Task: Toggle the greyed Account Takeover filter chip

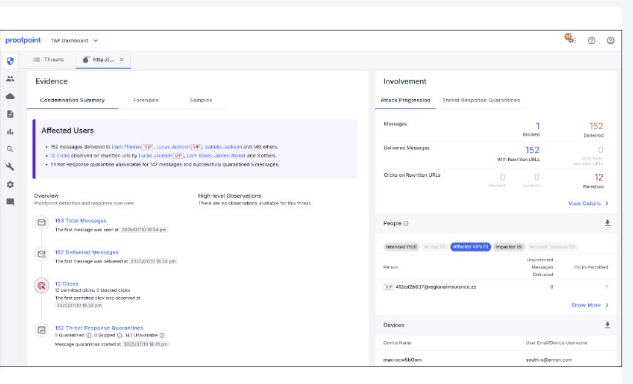Action: 552,247
